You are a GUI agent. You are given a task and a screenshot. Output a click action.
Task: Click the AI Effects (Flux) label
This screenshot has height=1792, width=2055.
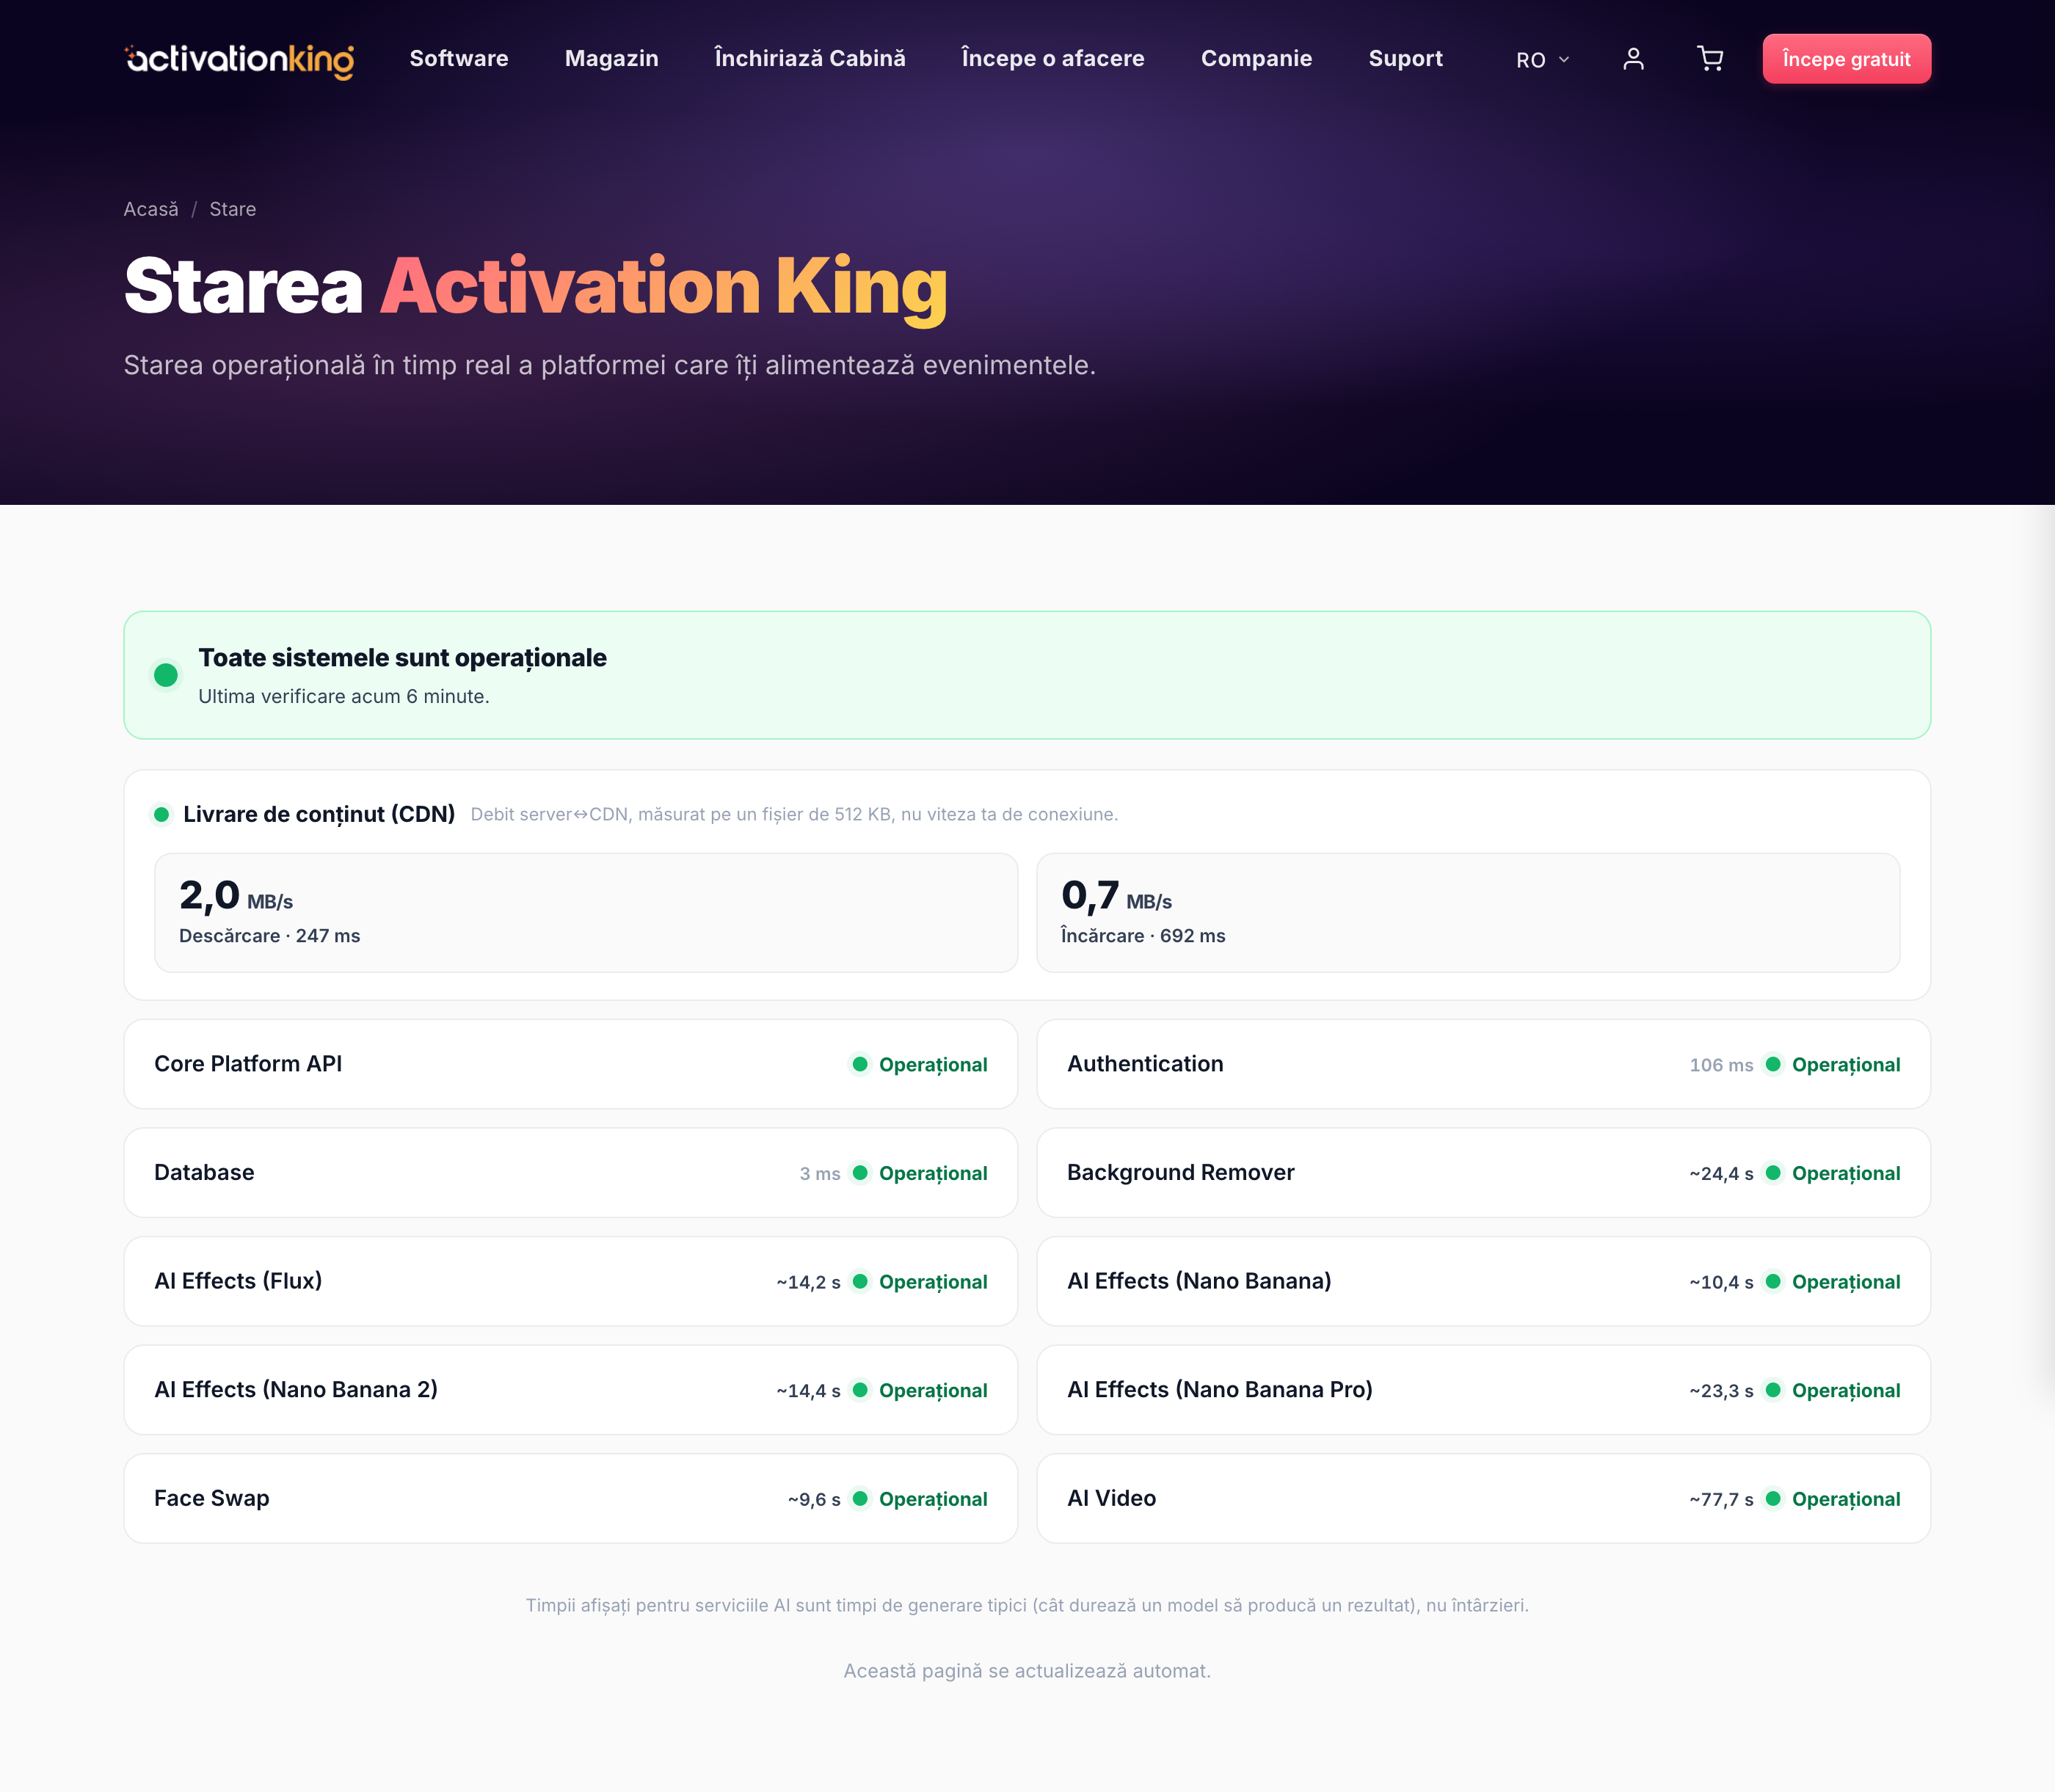[238, 1281]
